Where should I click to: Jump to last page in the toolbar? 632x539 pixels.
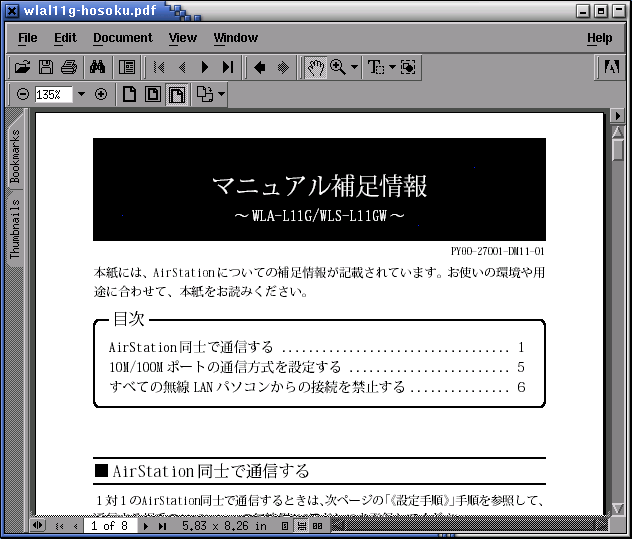228,67
